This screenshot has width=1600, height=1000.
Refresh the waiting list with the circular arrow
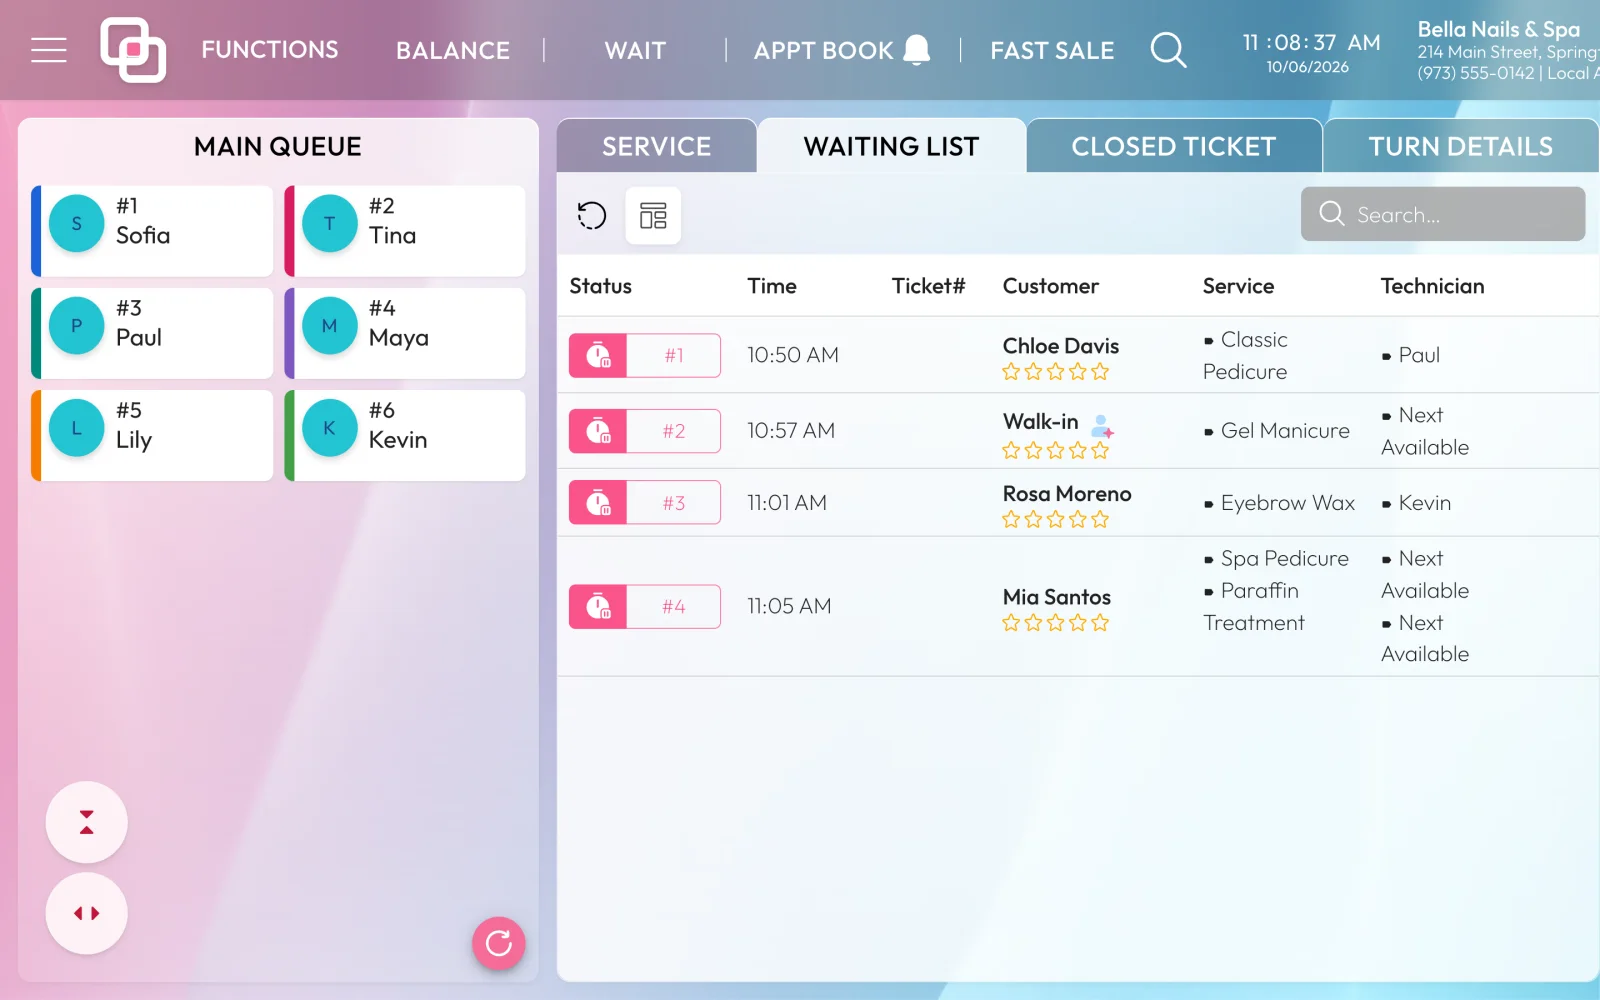(592, 215)
